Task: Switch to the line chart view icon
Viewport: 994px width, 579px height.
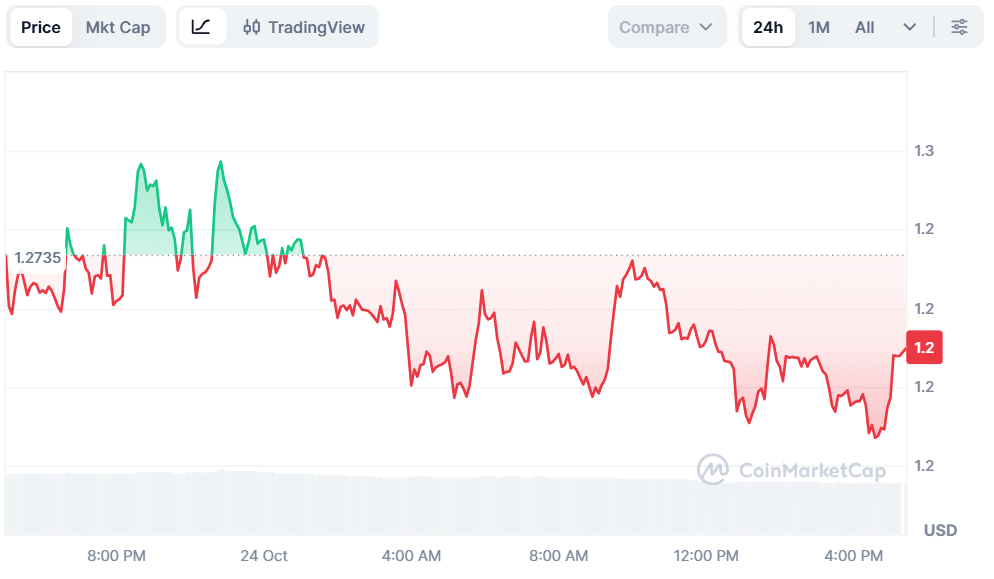Action: [x=201, y=27]
